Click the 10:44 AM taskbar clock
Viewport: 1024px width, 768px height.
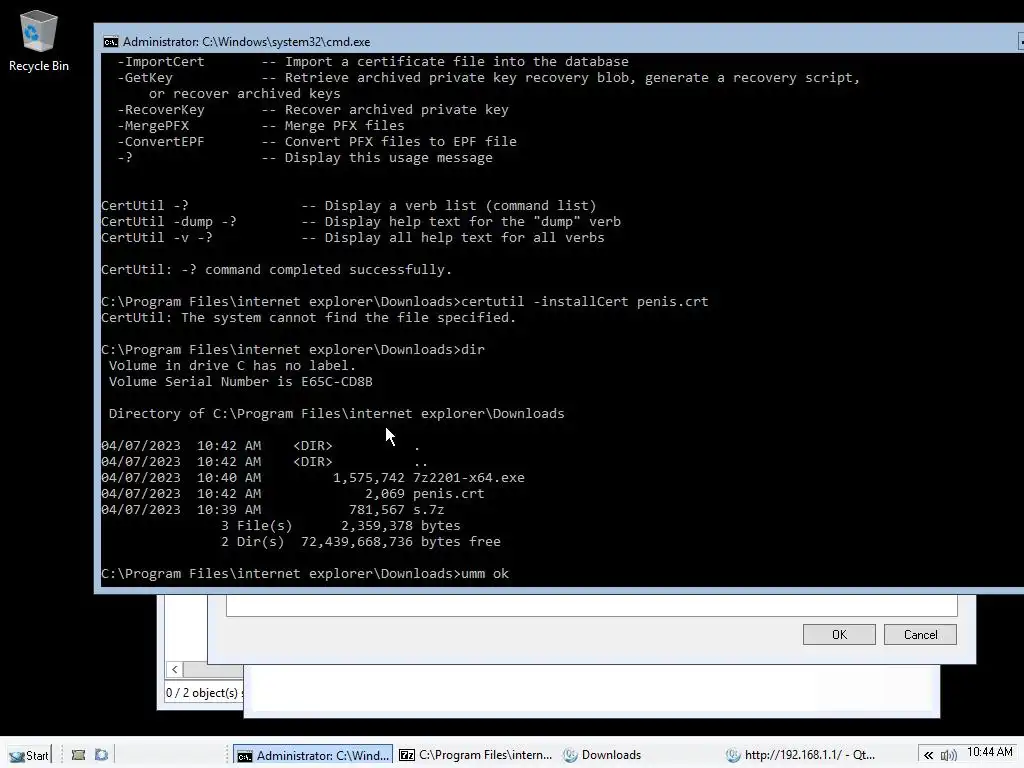(x=990, y=752)
